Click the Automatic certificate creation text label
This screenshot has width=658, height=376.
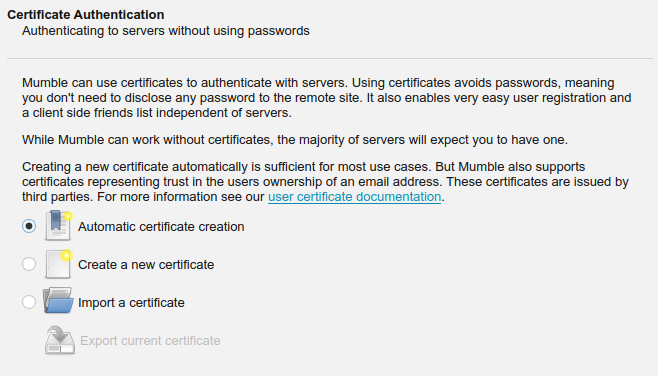pos(161,227)
